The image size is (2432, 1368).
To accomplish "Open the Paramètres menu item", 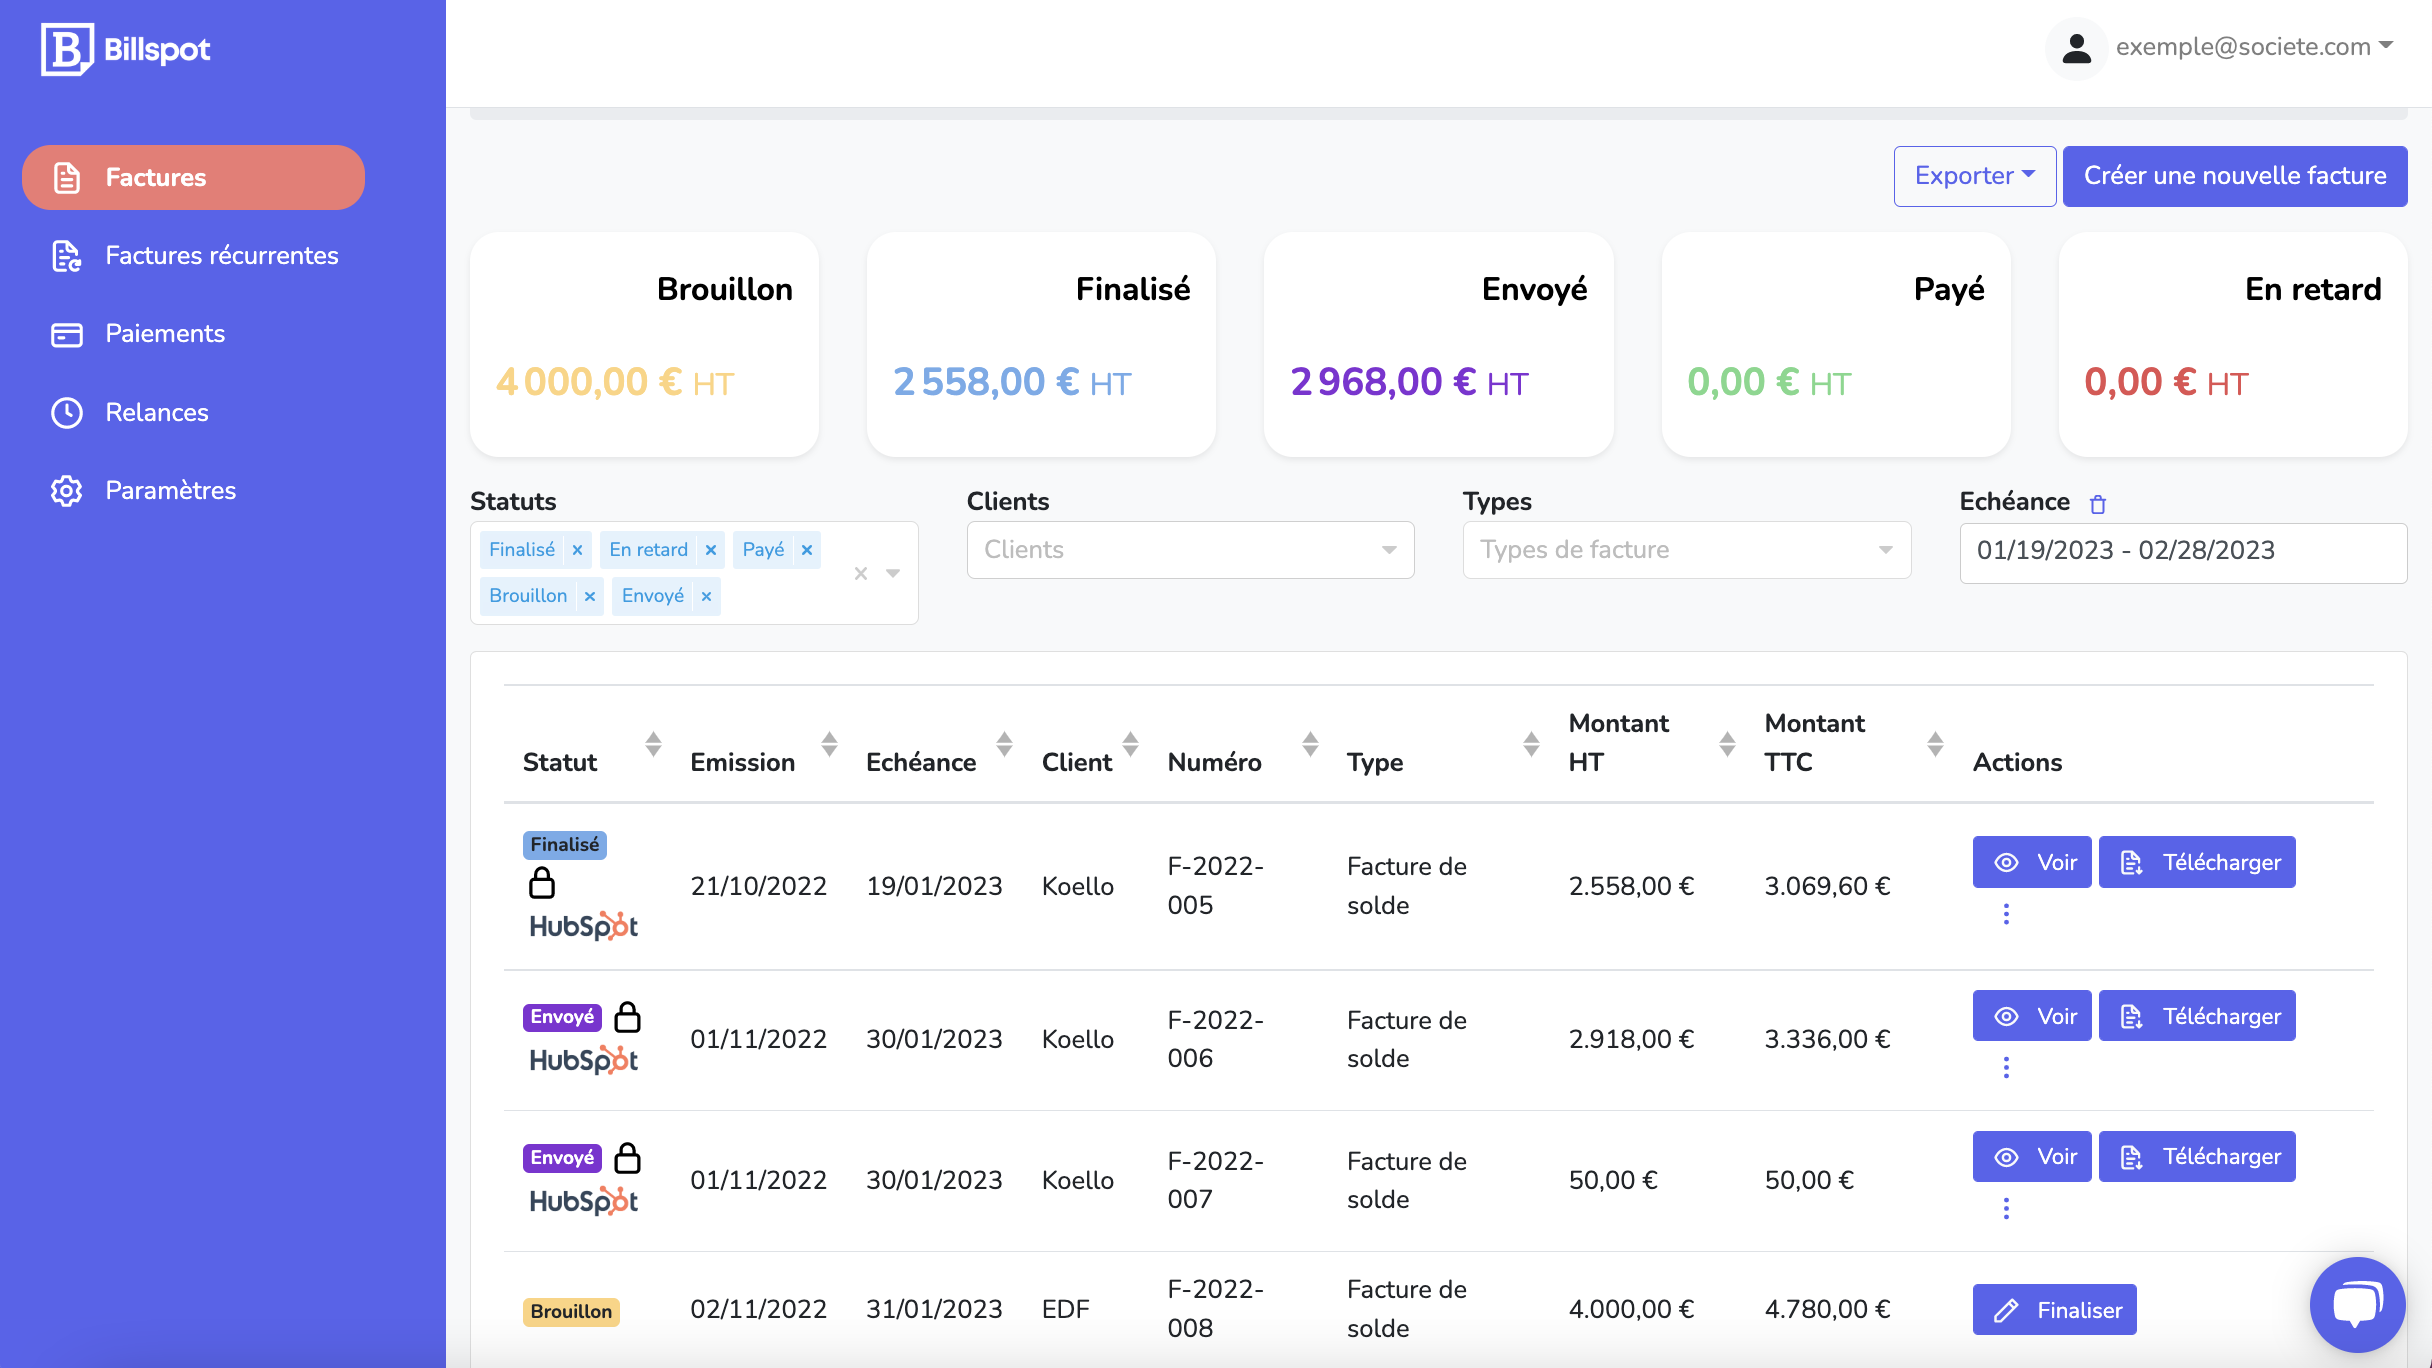I will pyautogui.click(x=170, y=491).
